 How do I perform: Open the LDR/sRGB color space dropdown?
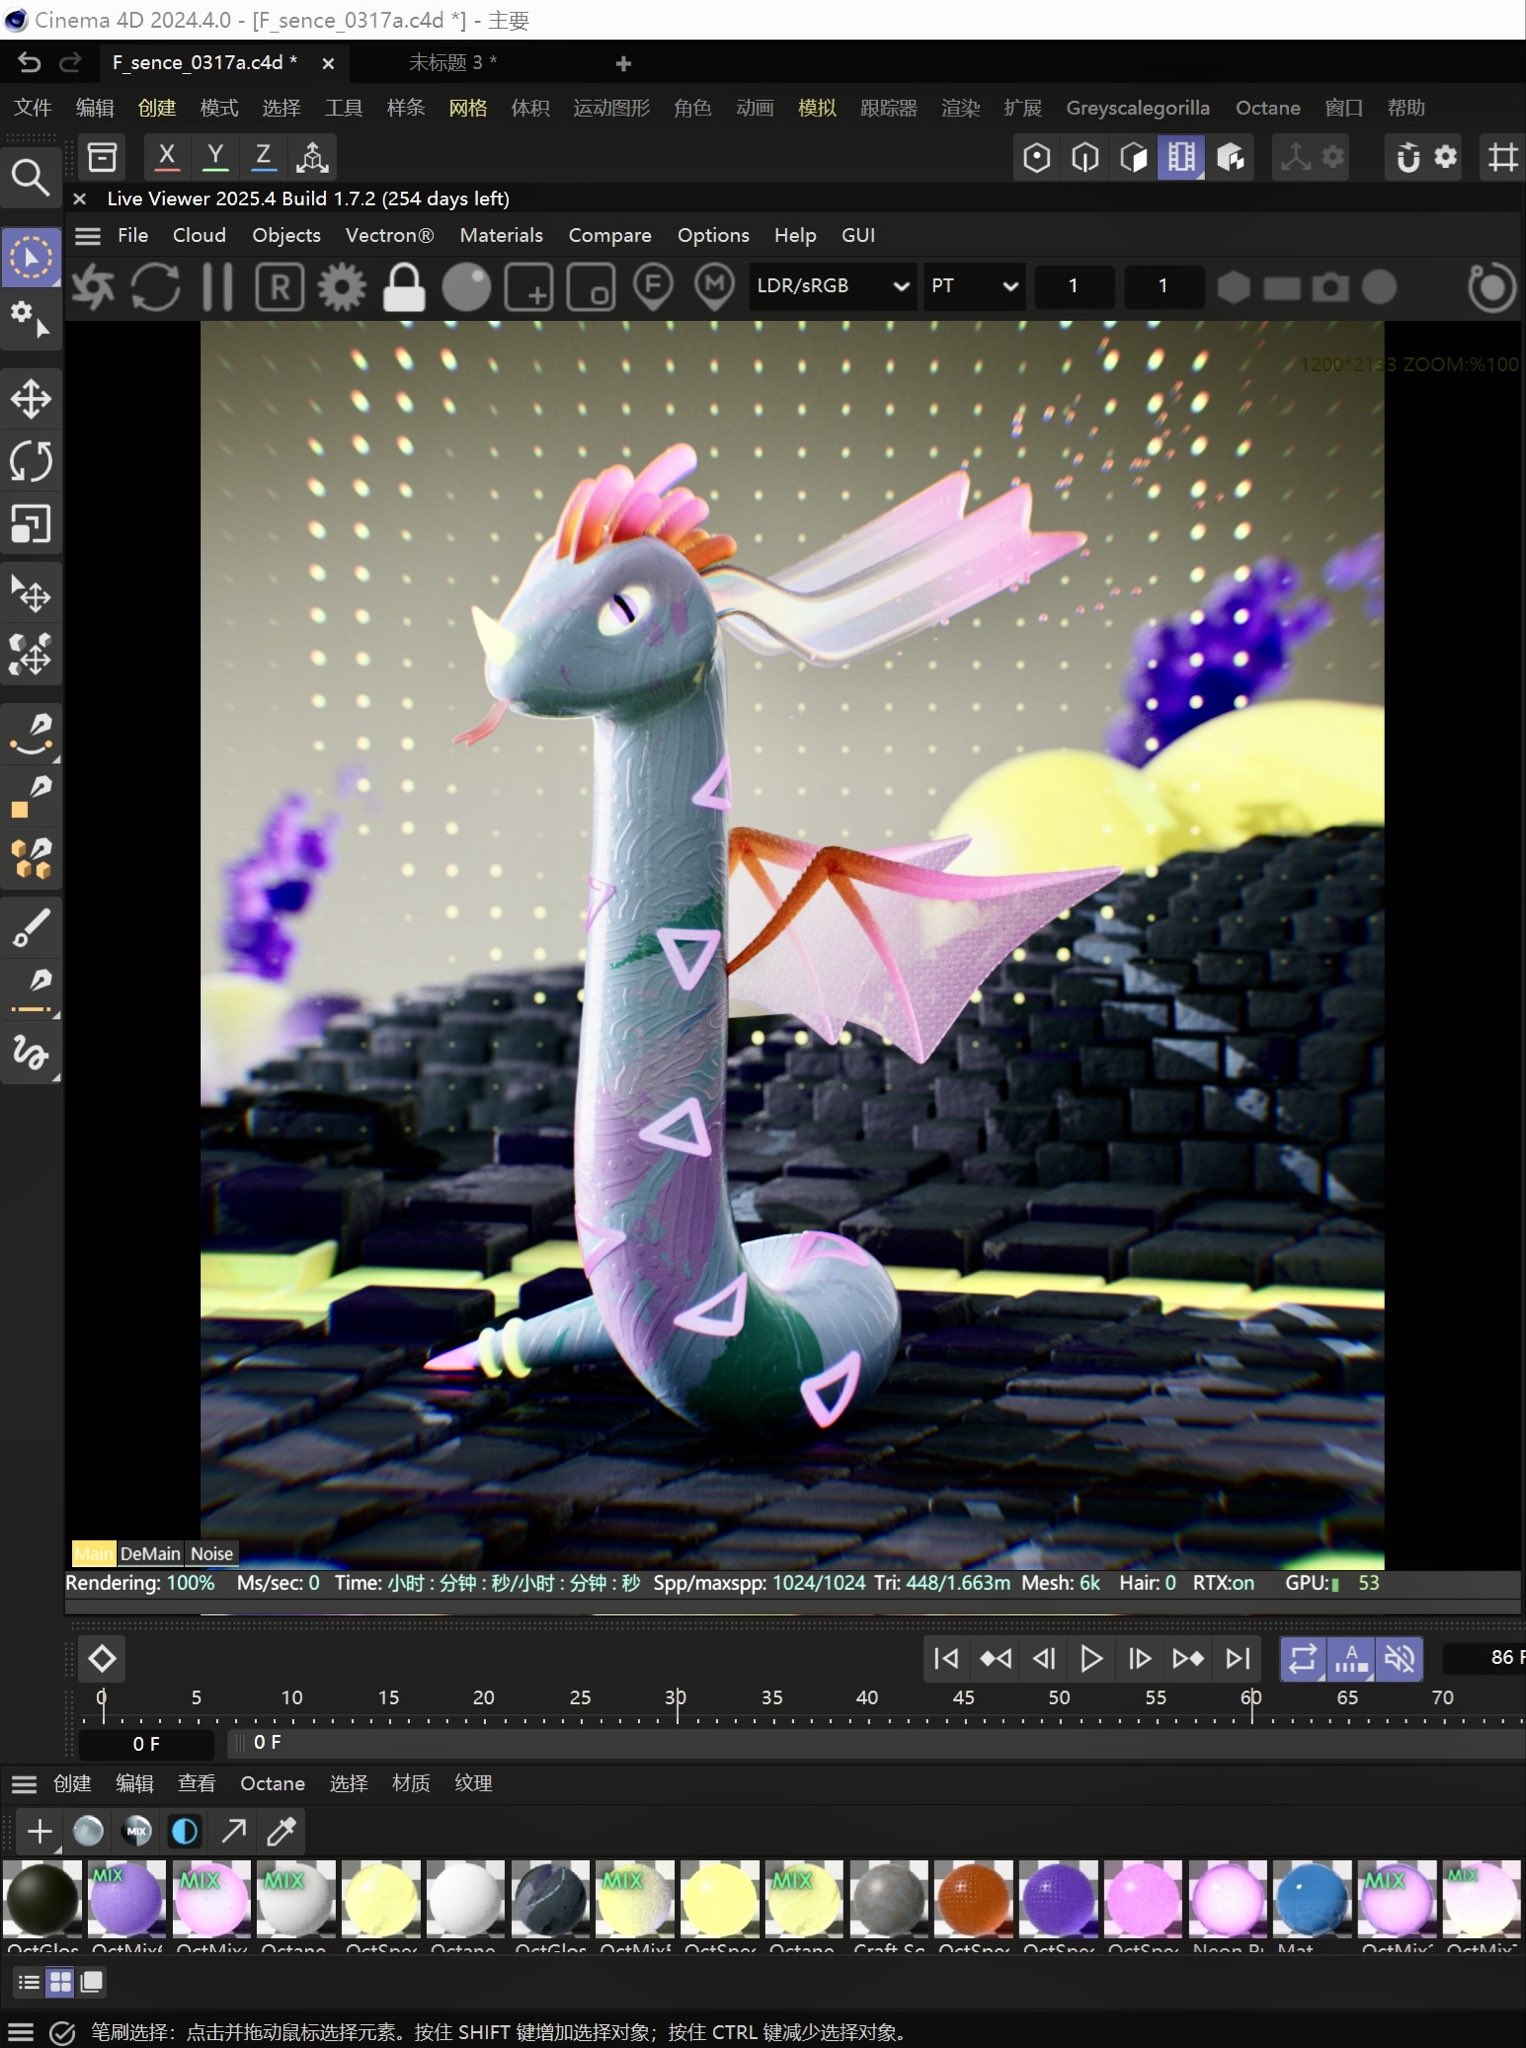click(831, 286)
